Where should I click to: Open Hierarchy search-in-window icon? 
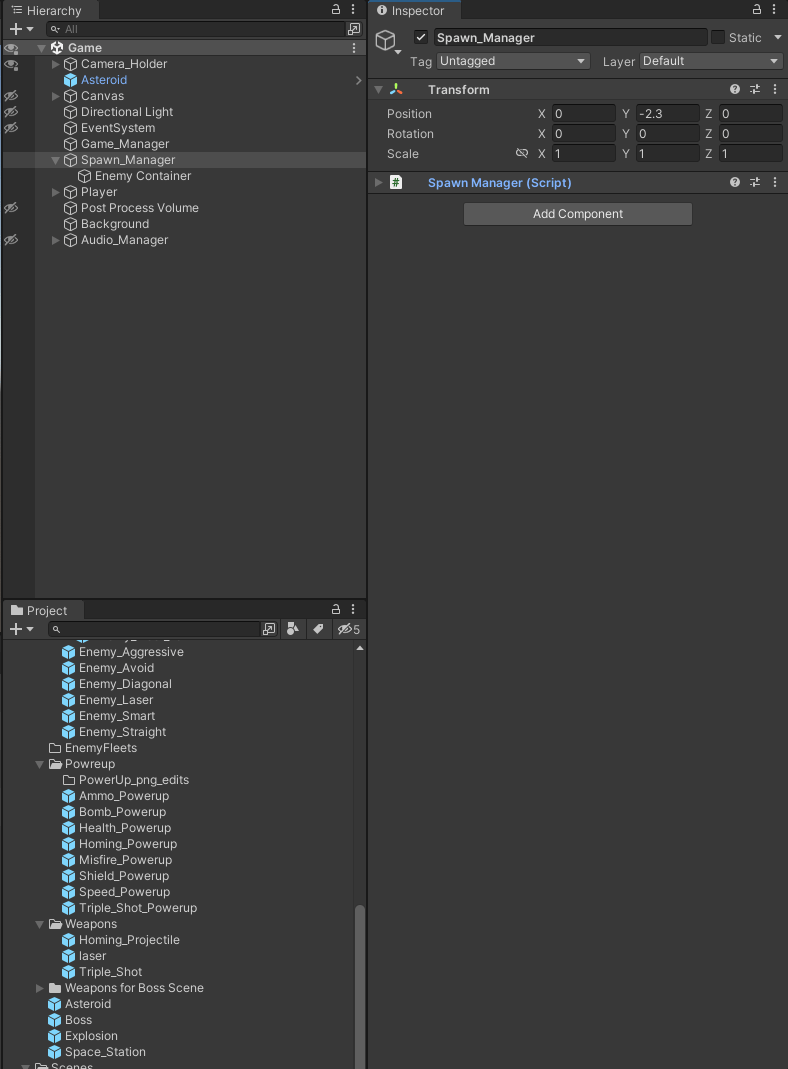pos(354,29)
